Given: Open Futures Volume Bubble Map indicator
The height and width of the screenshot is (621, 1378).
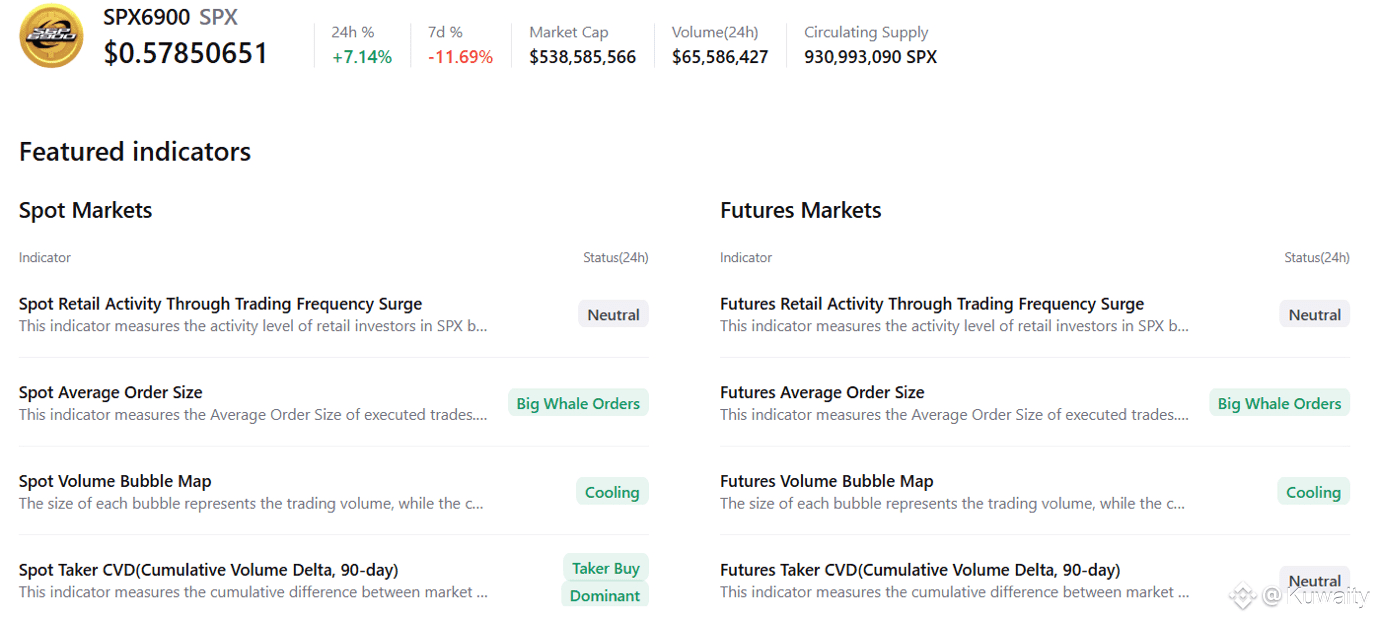Looking at the screenshot, I should pyautogui.click(x=826, y=481).
